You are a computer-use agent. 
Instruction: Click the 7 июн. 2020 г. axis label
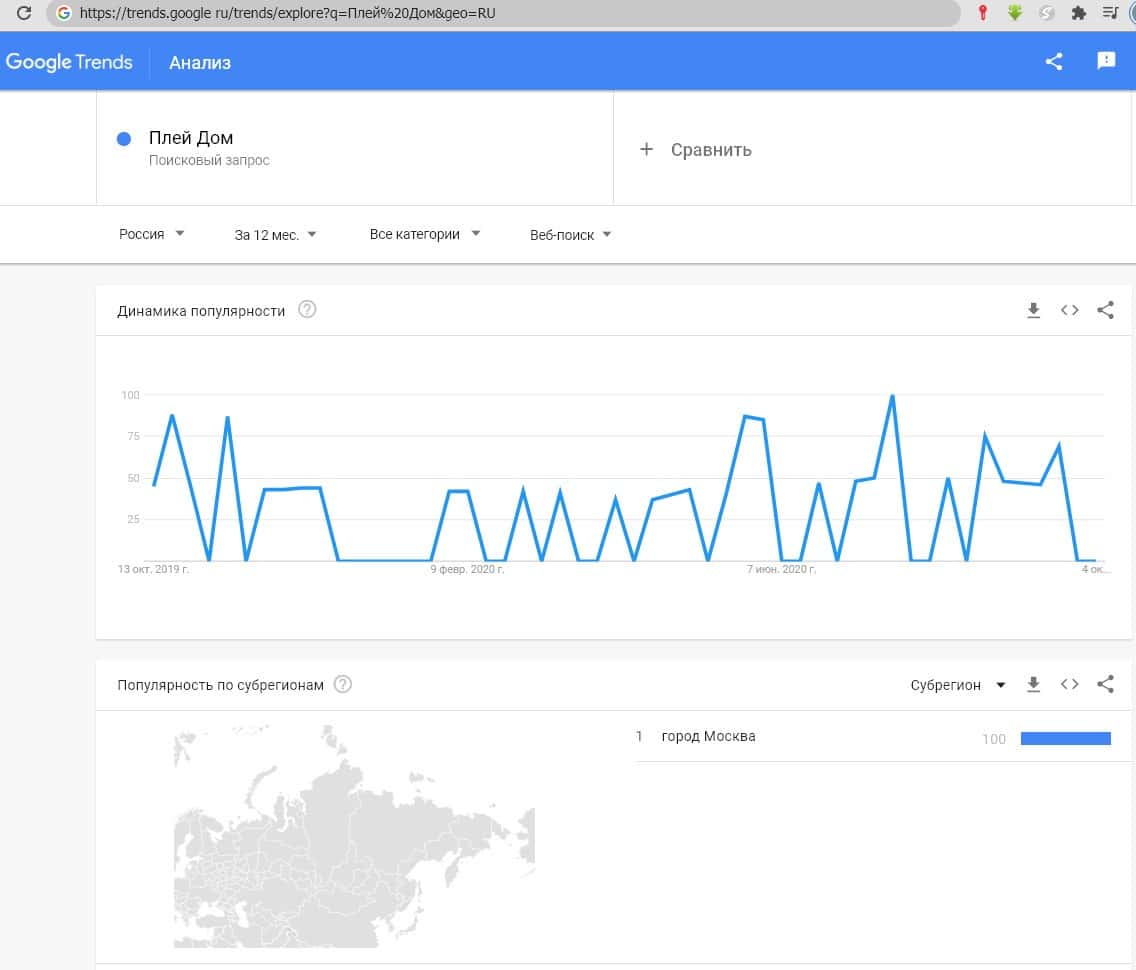pyautogui.click(x=781, y=569)
